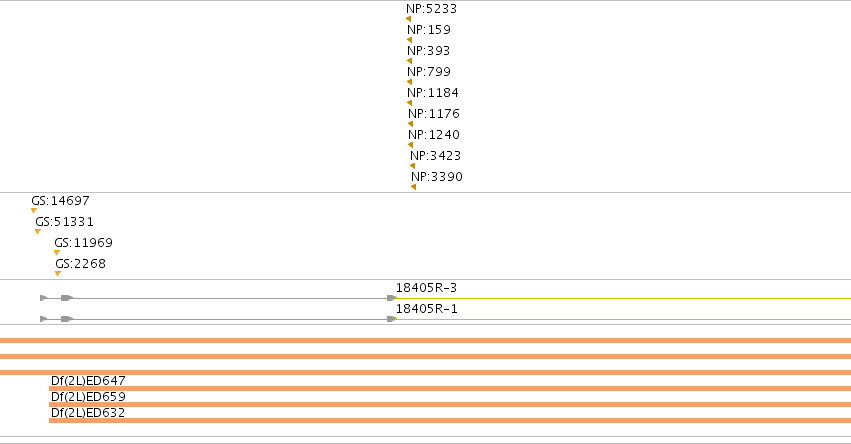Image resolution: width=851 pixels, height=444 pixels.
Task: Select orange deficiency bar under Df(2L)ED659
Action: tap(450, 404)
